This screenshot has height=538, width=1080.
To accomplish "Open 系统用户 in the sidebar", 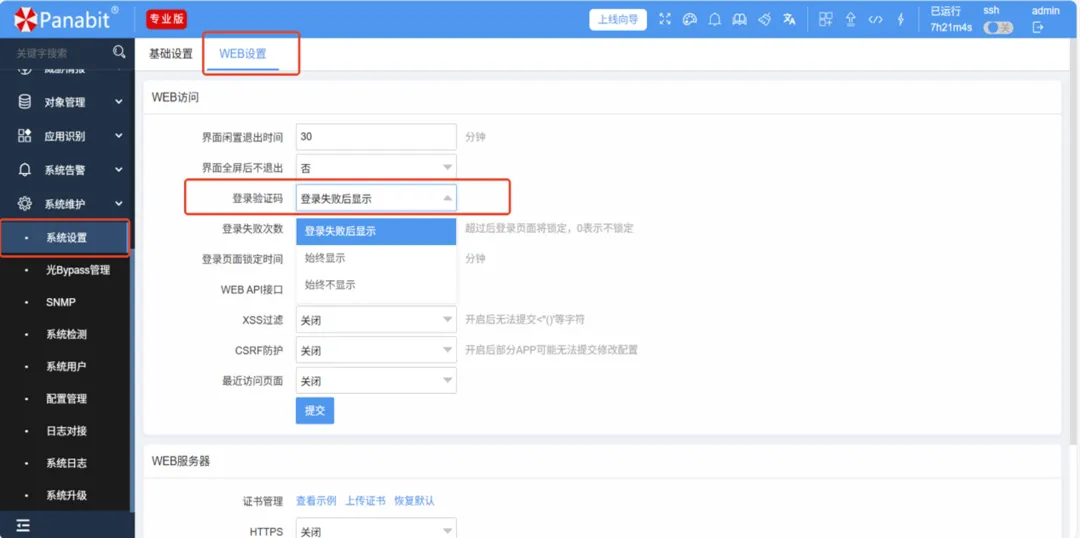I will (x=66, y=366).
